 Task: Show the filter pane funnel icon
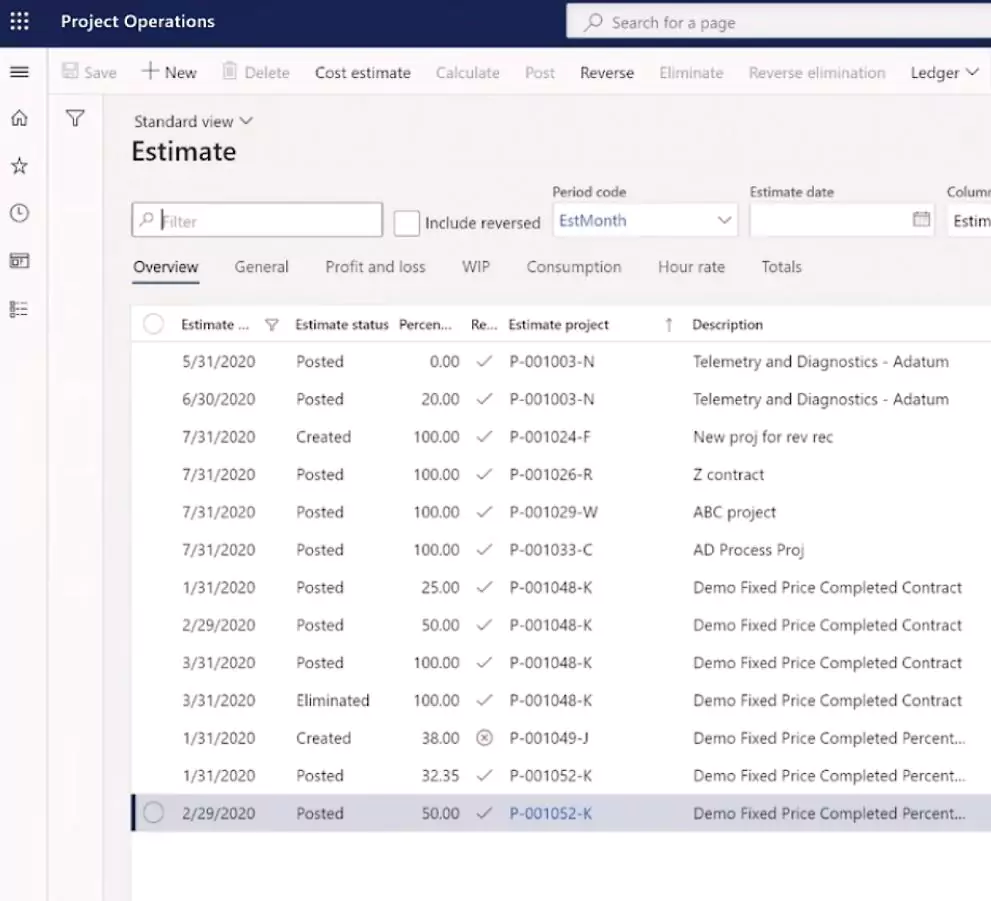pos(75,119)
